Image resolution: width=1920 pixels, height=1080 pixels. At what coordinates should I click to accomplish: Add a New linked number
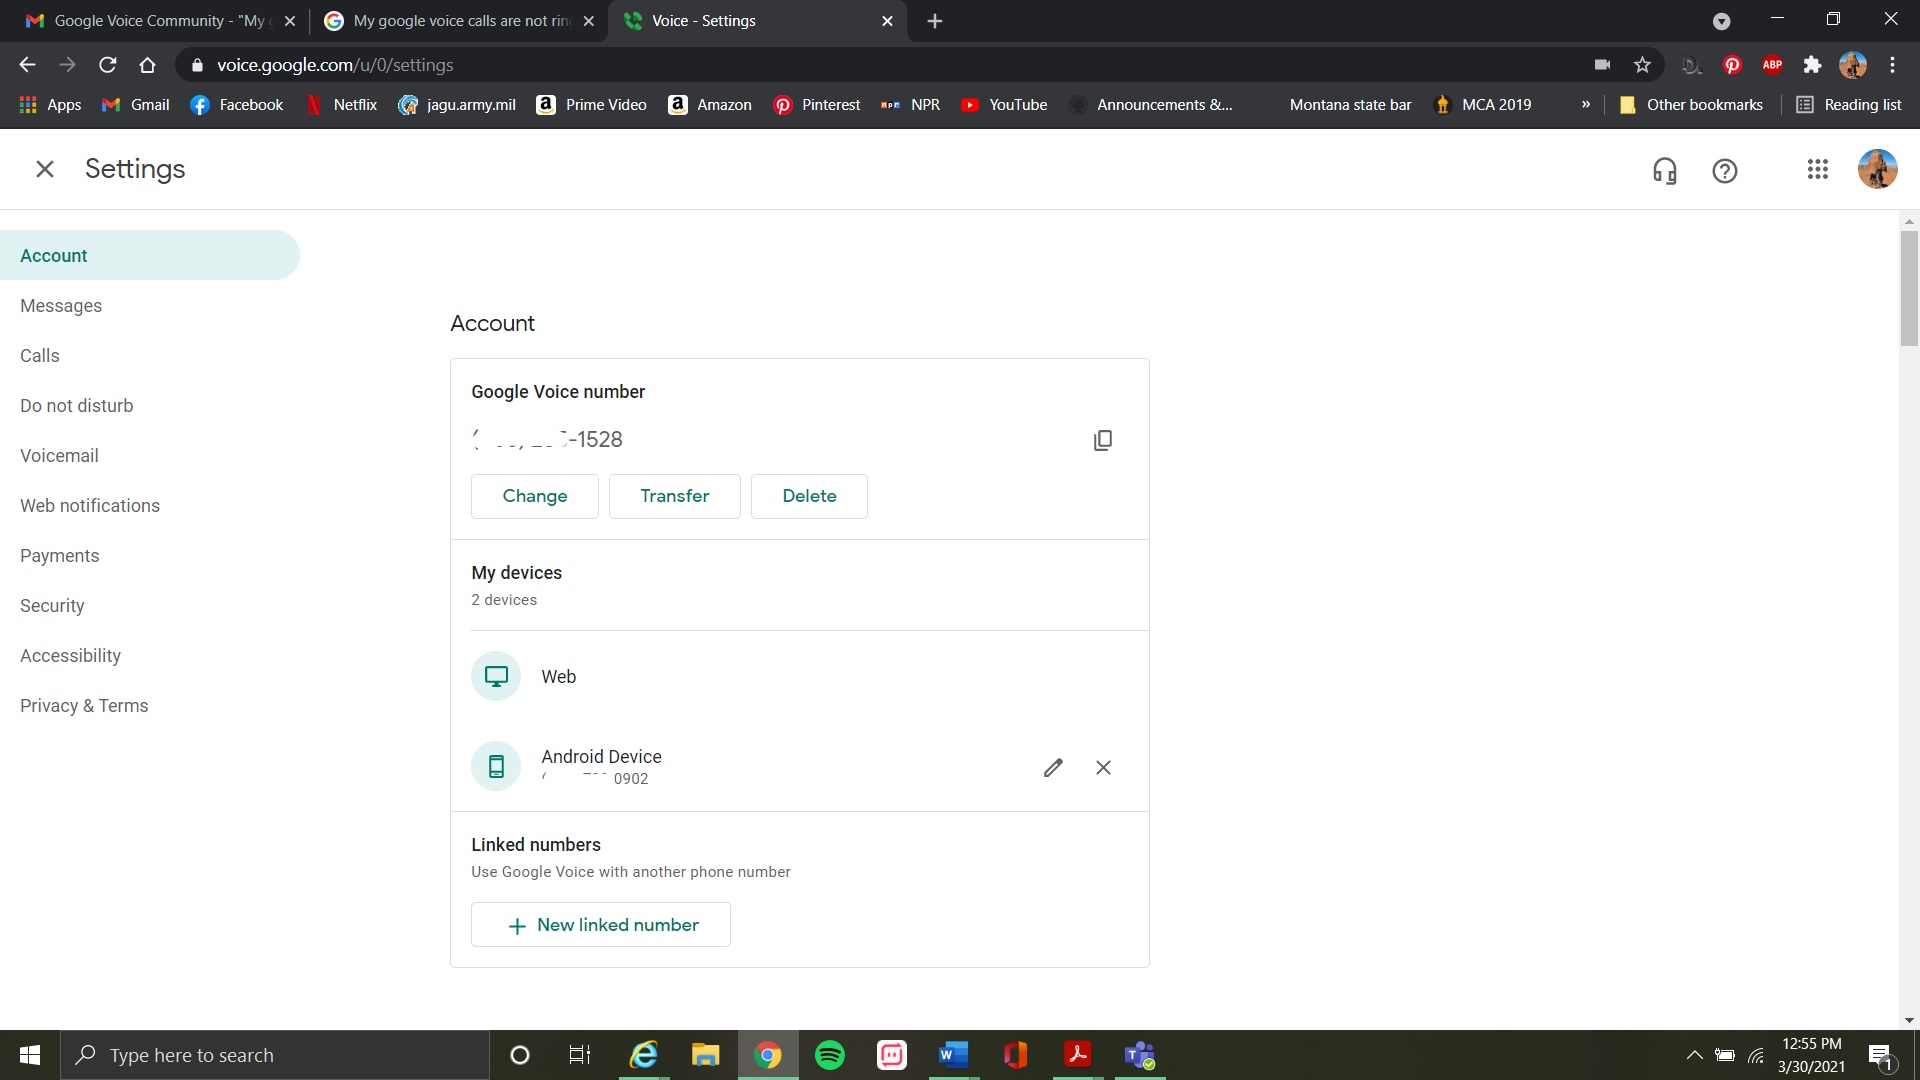tap(601, 925)
